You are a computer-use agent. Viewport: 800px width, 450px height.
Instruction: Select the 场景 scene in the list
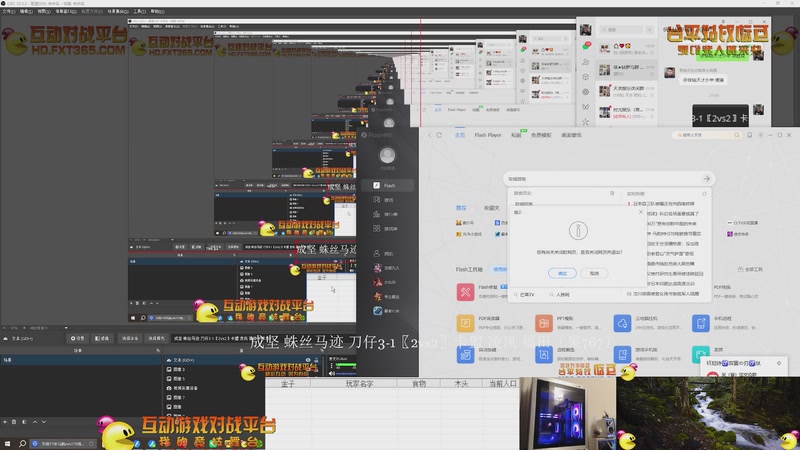(x=81, y=360)
